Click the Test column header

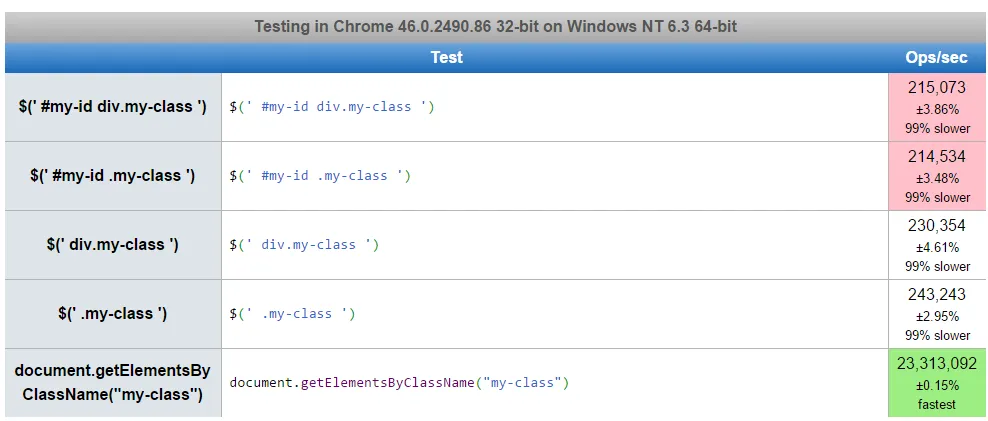(446, 57)
